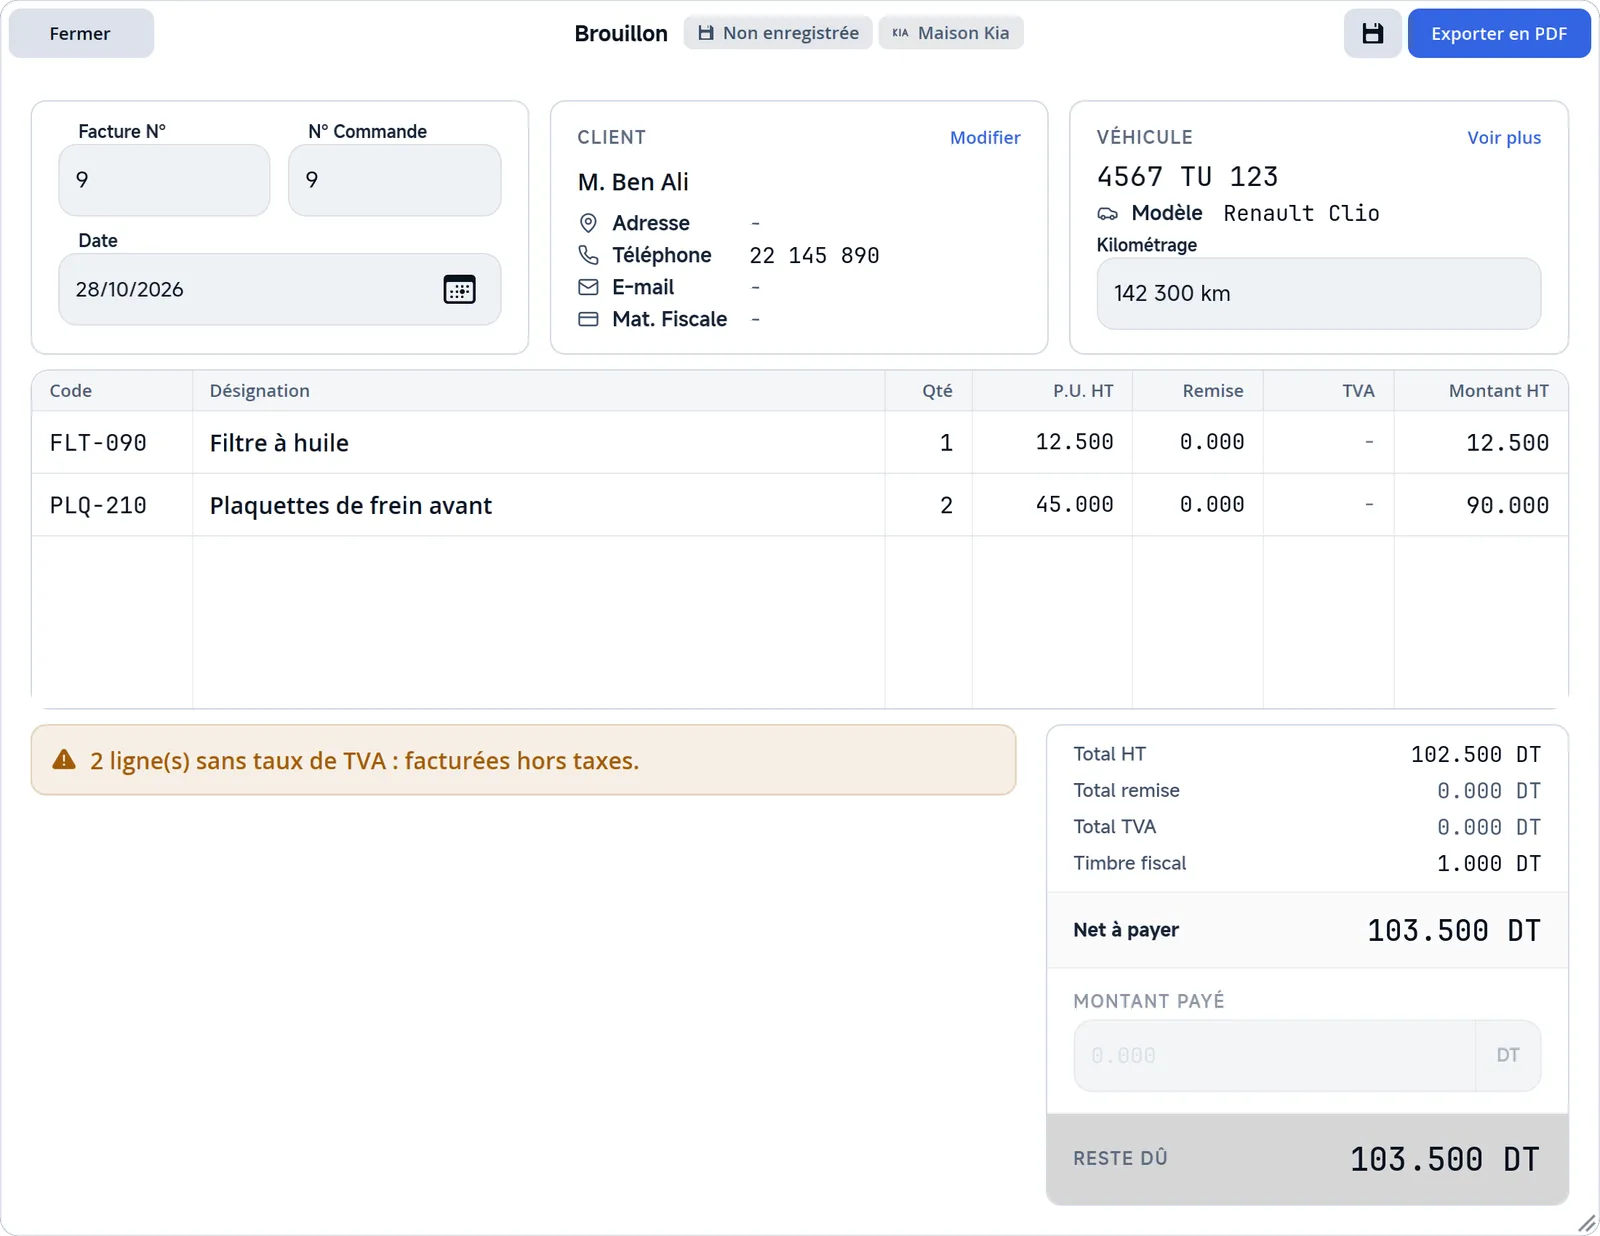Click the car icon beside Modèle
Viewport: 1600px width, 1236px height.
click(1107, 213)
